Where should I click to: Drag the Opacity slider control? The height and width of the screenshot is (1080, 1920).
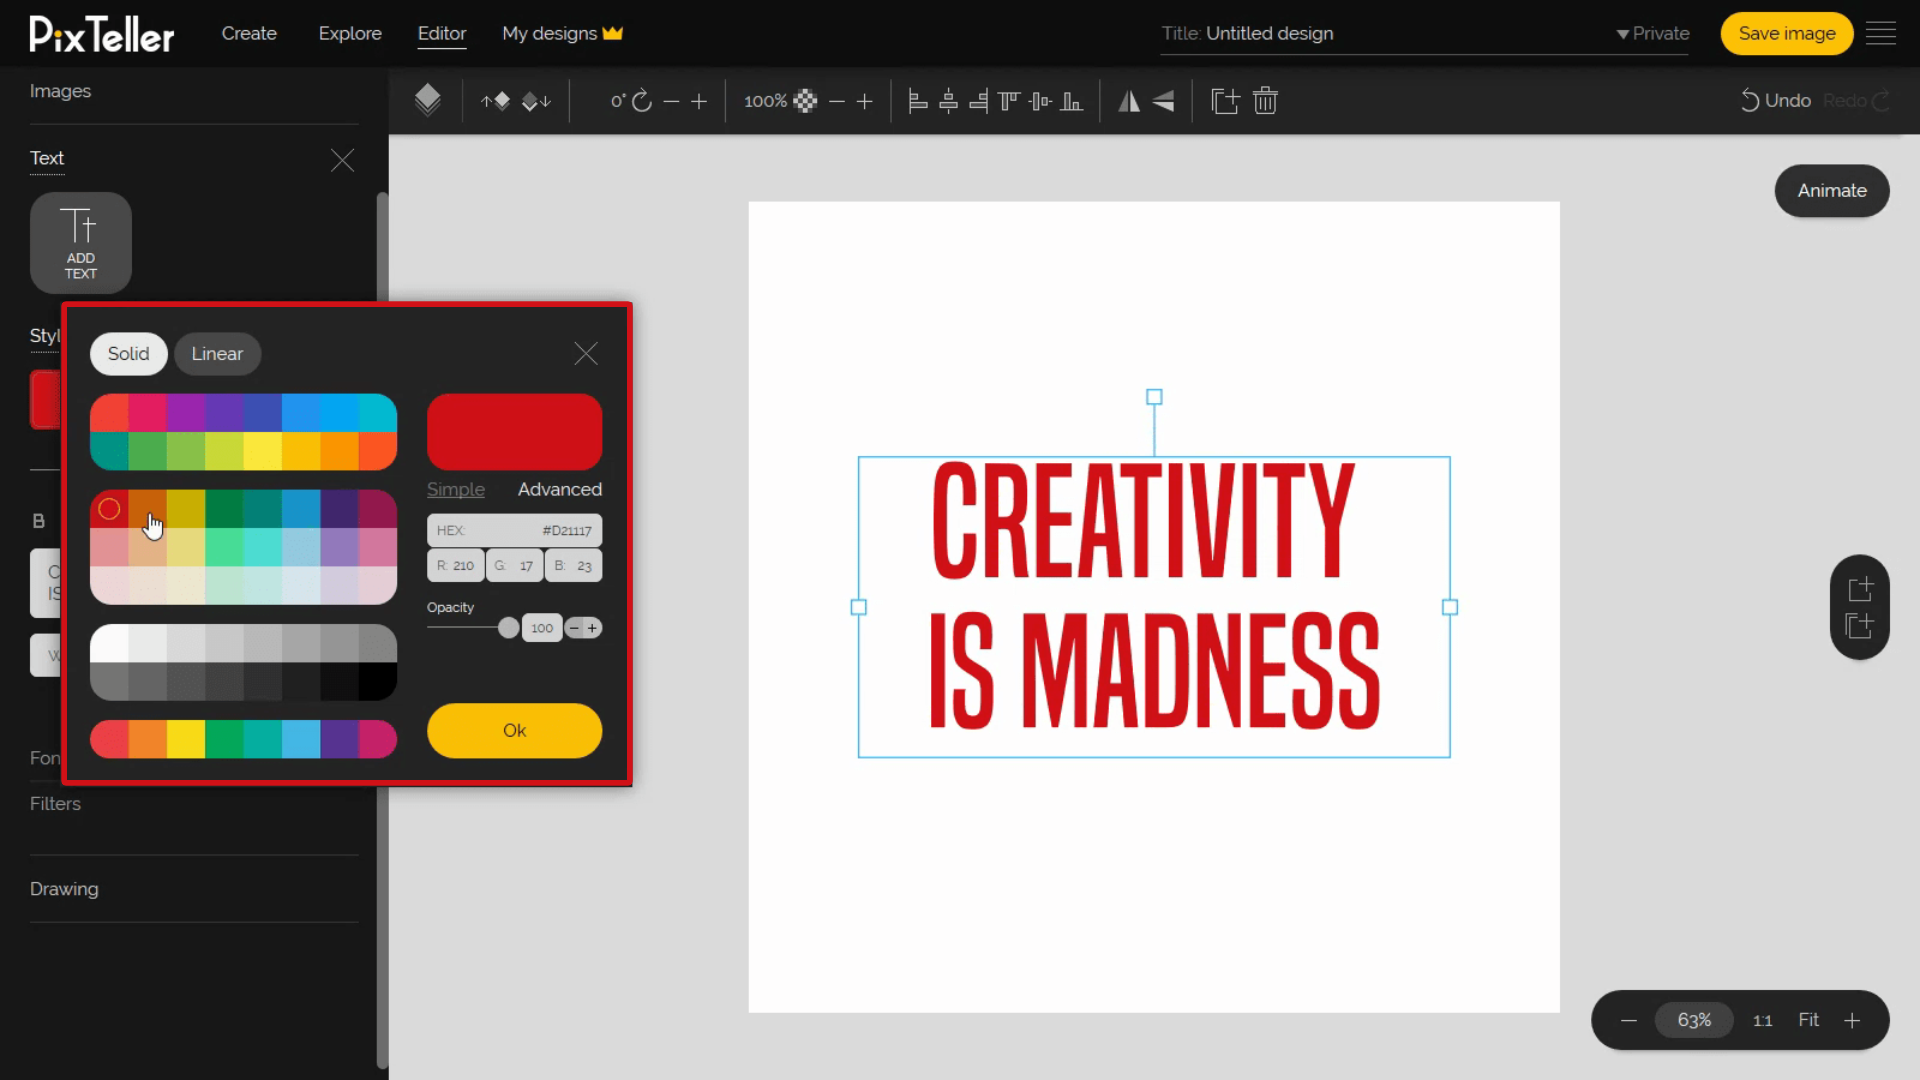coord(508,628)
